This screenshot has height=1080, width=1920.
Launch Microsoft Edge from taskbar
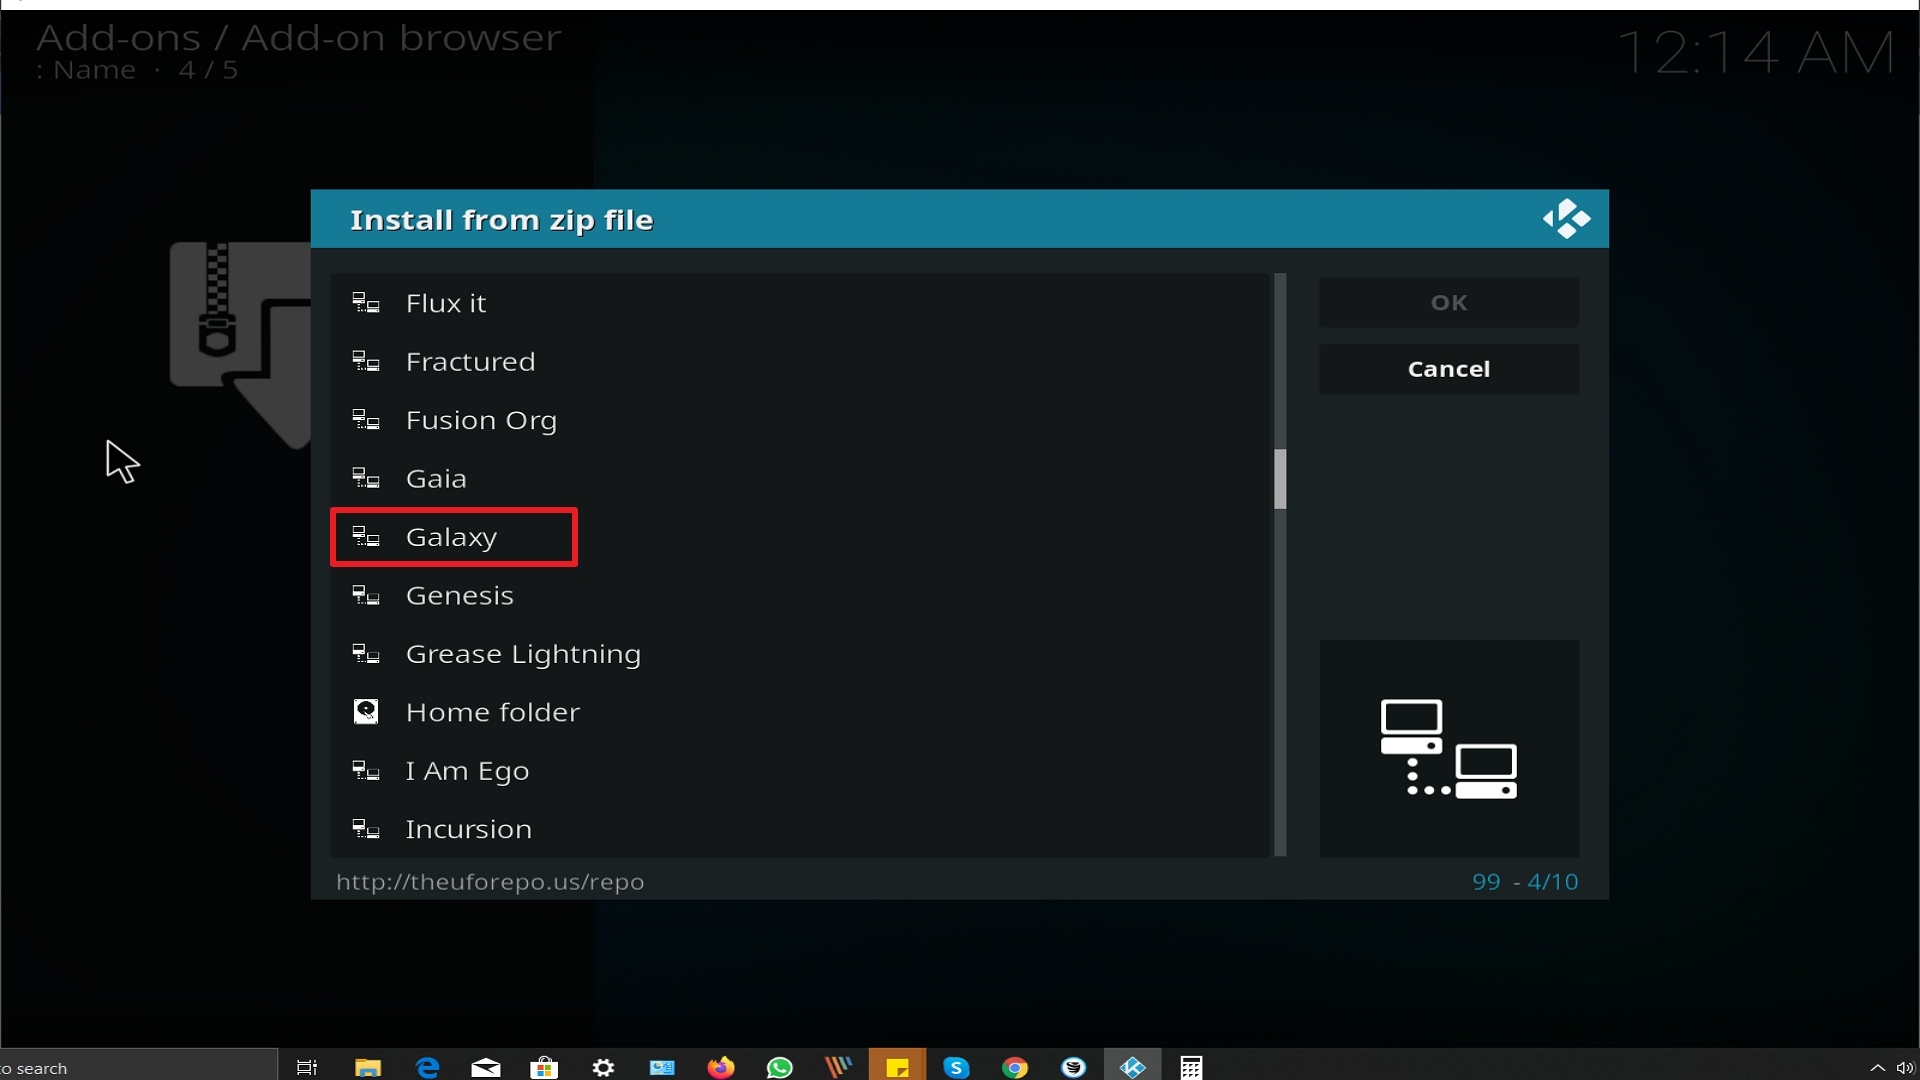point(427,1067)
